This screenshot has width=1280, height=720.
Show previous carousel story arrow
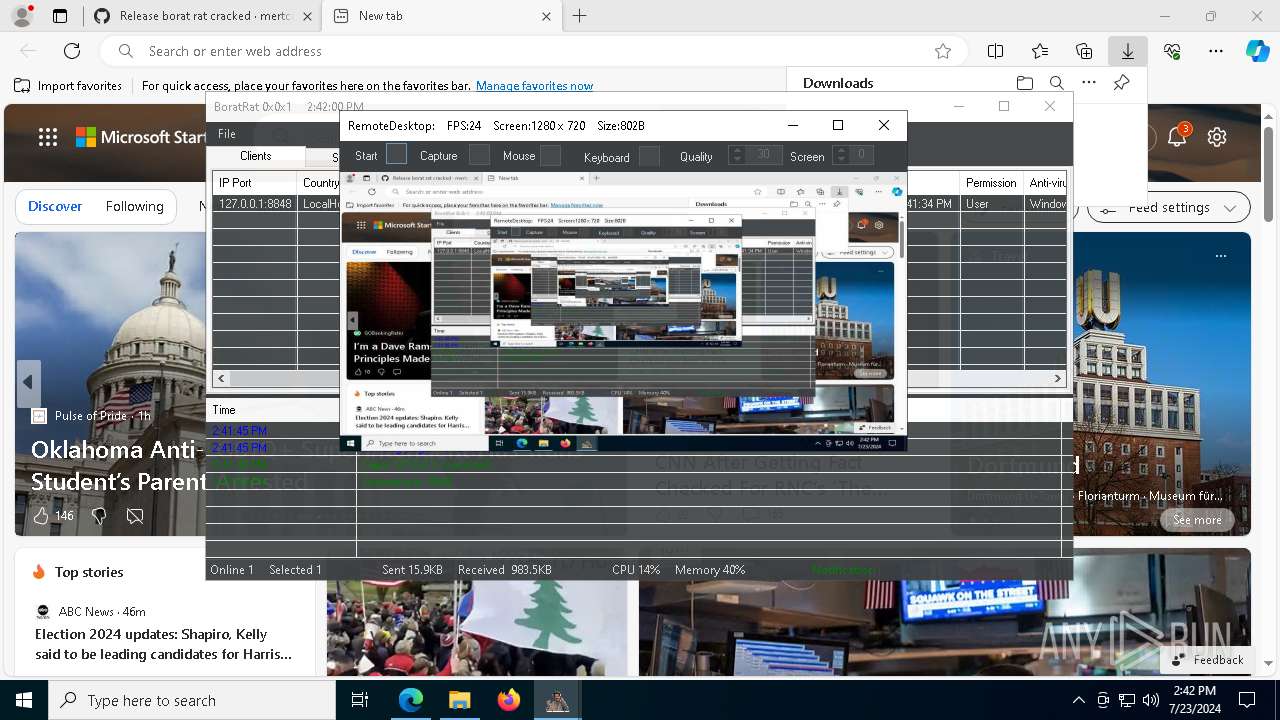coord(28,382)
